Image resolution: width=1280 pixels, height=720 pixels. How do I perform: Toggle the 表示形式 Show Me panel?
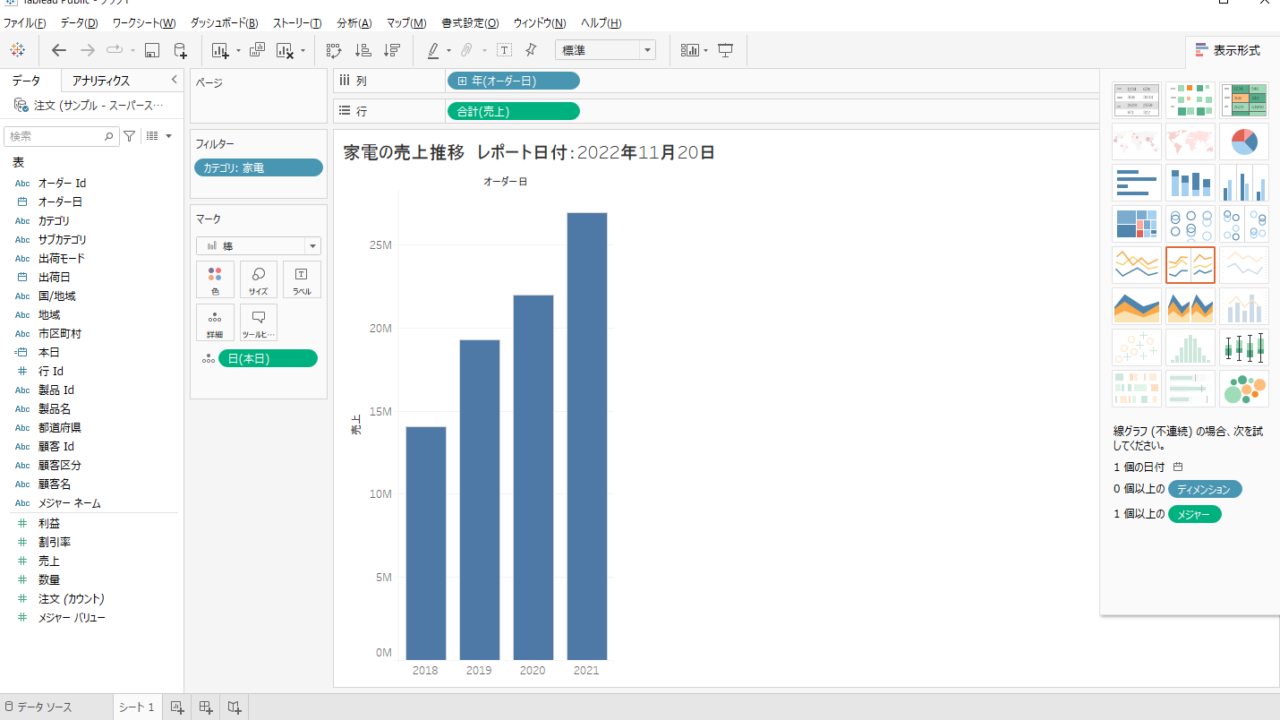tap(1227, 50)
